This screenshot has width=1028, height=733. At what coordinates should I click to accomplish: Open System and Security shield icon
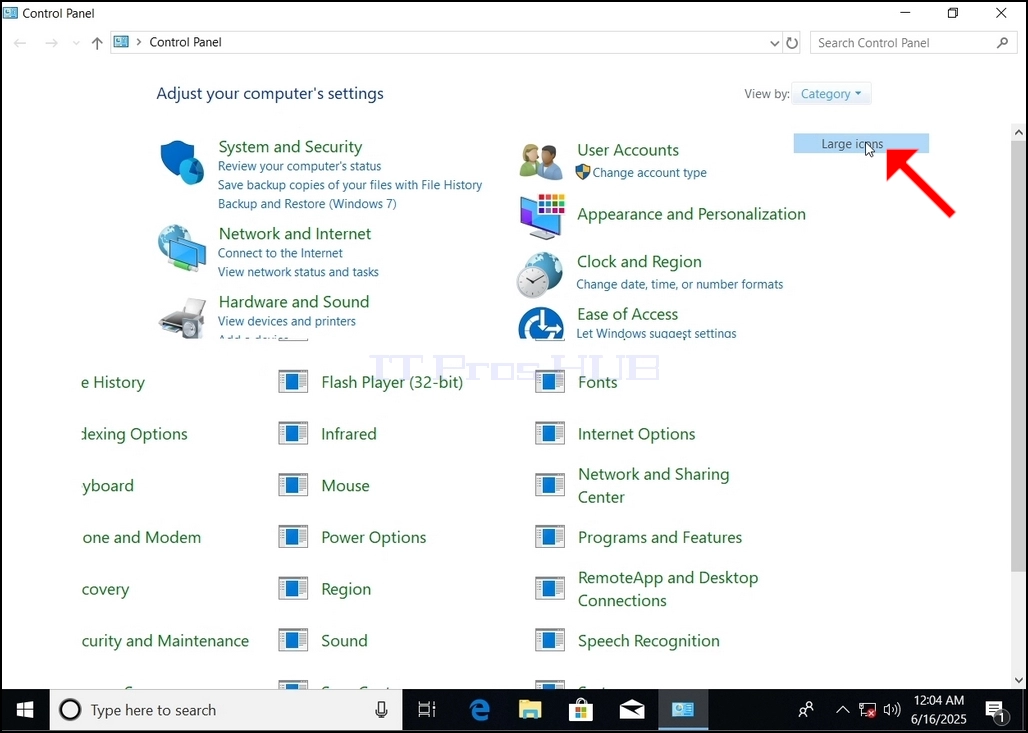pyautogui.click(x=182, y=162)
